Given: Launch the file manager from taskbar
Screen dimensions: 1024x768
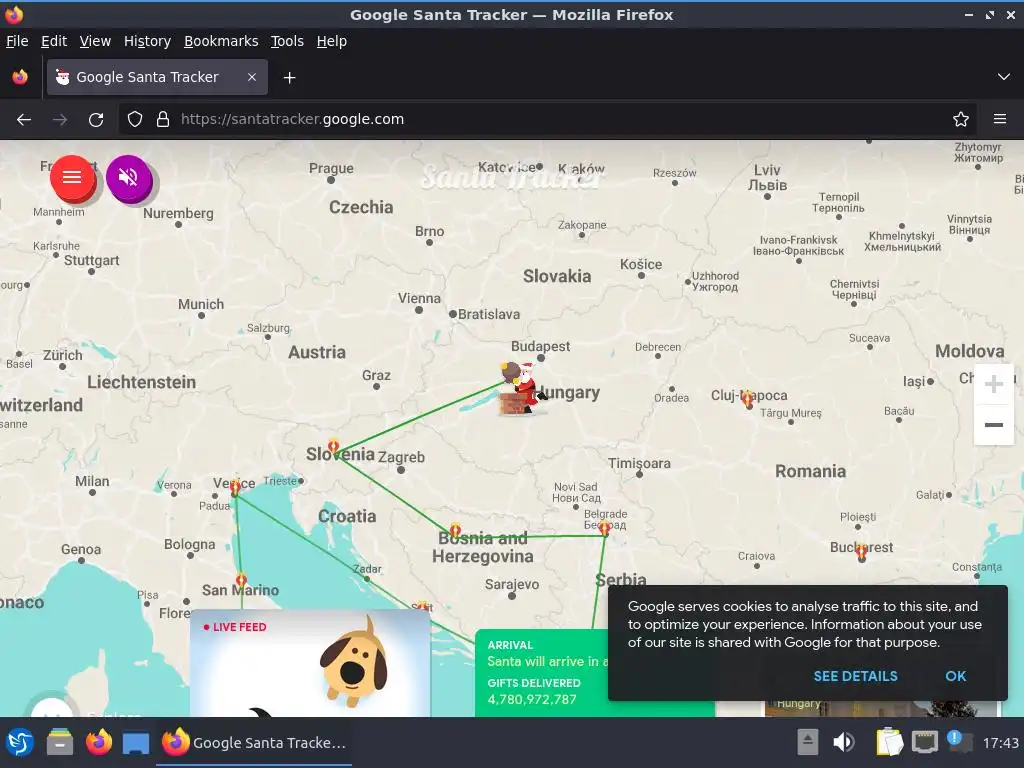Looking at the screenshot, I should coord(60,743).
